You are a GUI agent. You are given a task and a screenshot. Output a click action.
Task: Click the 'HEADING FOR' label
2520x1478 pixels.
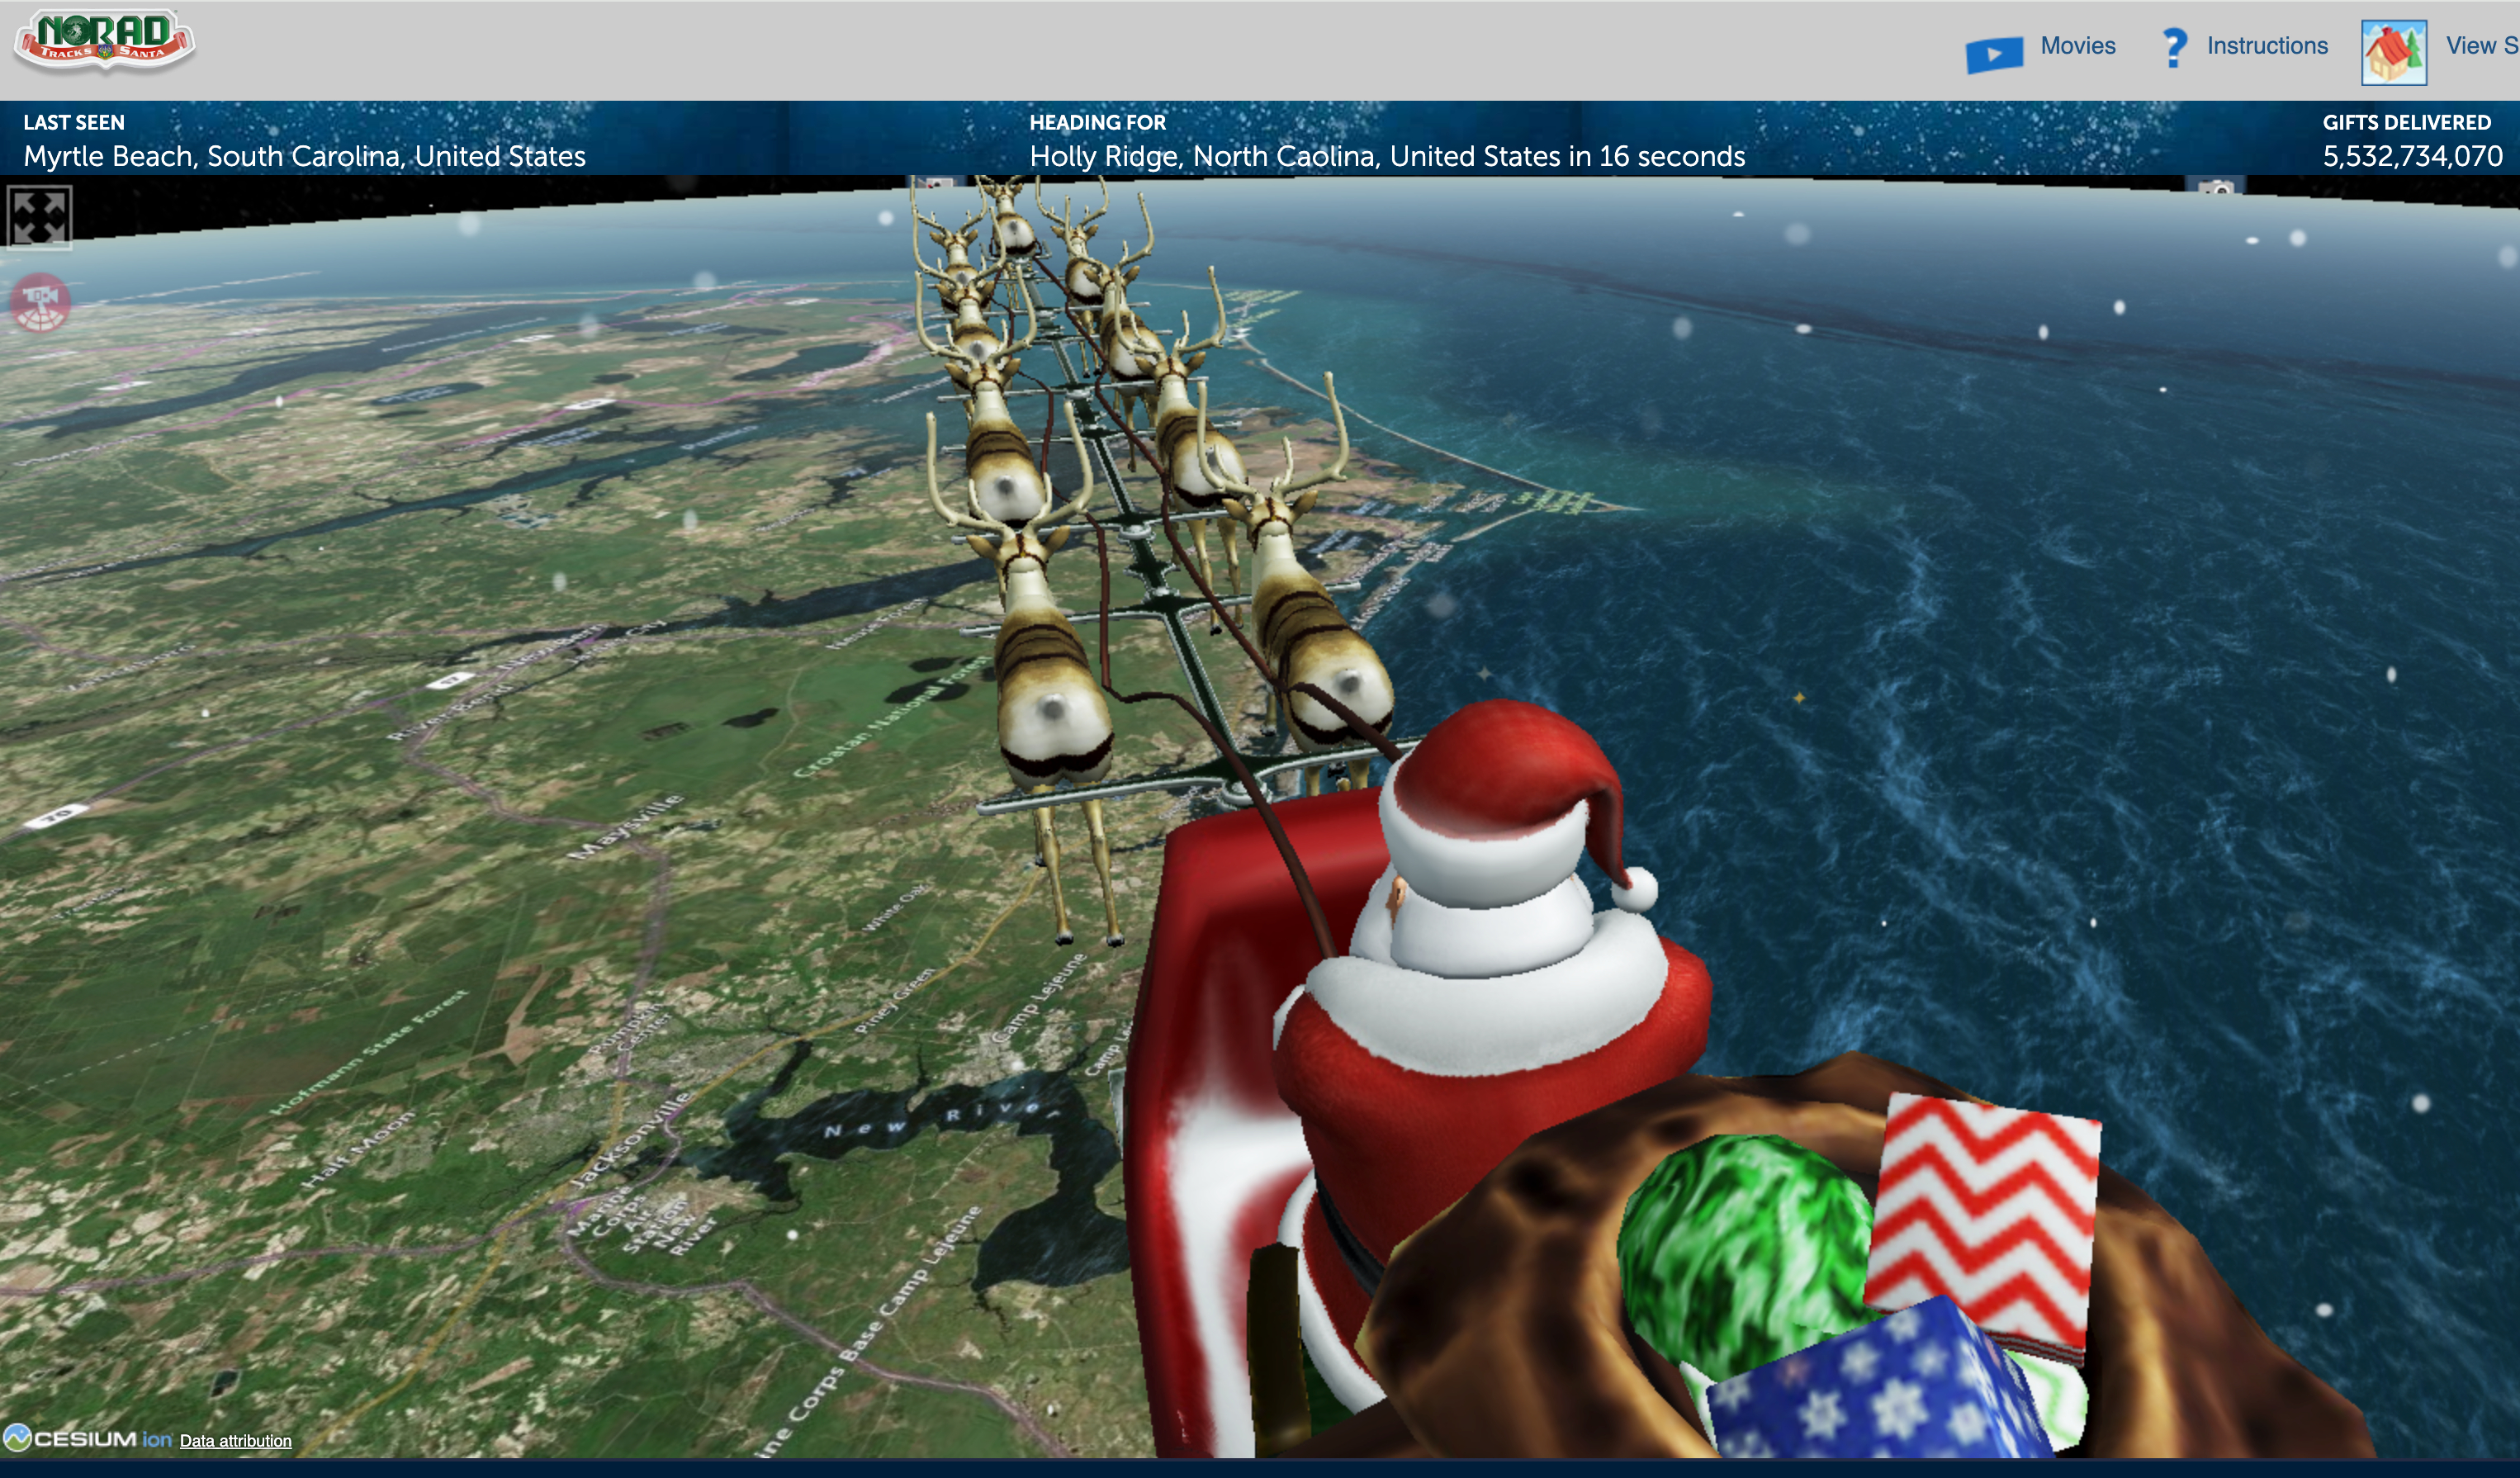1097,122
